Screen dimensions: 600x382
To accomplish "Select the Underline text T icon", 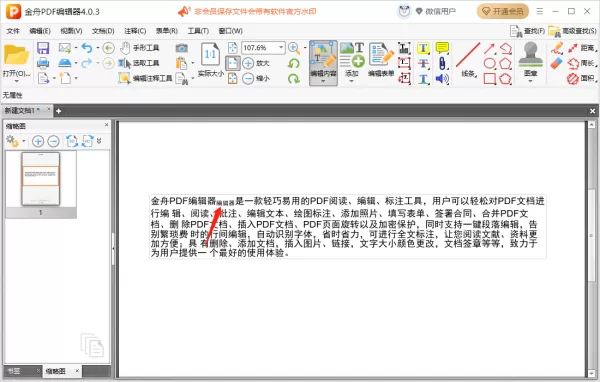I will point(423,79).
